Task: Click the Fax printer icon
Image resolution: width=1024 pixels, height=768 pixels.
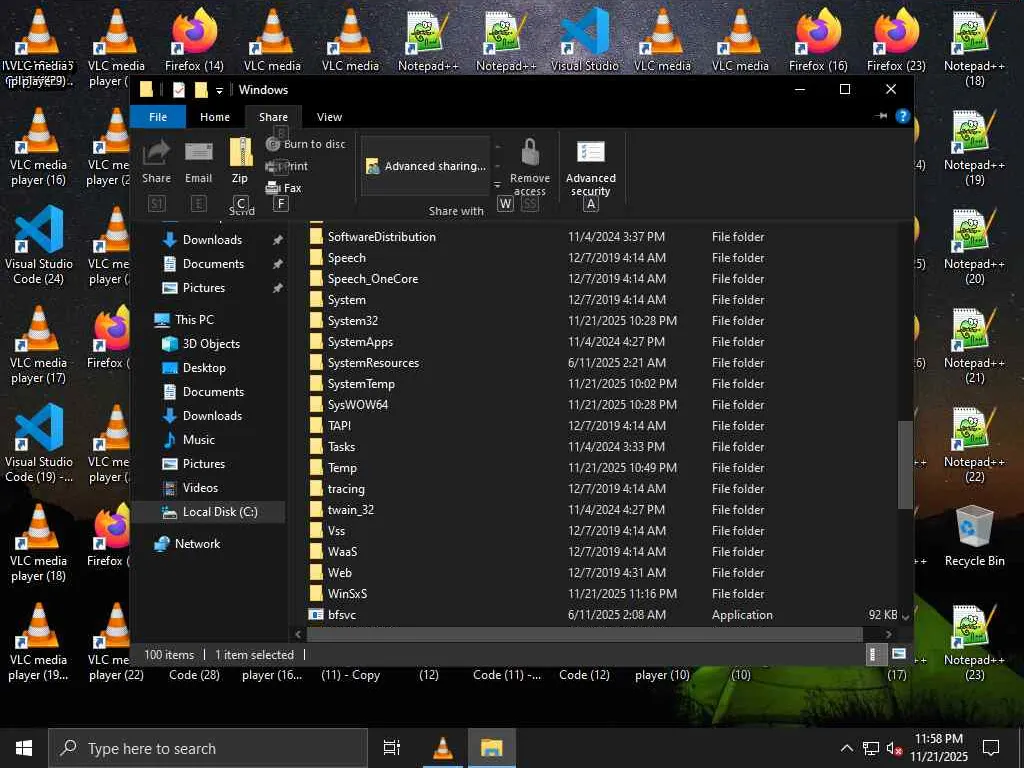Action: pos(273,188)
